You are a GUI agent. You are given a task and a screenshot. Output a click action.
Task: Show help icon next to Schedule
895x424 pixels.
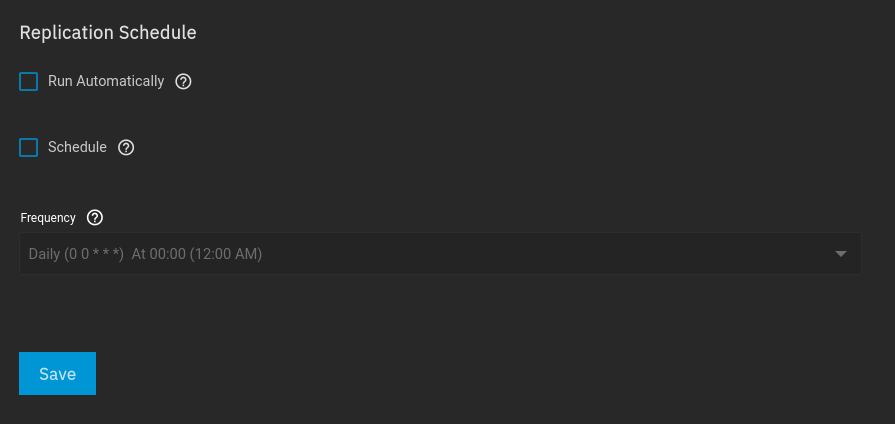126,148
